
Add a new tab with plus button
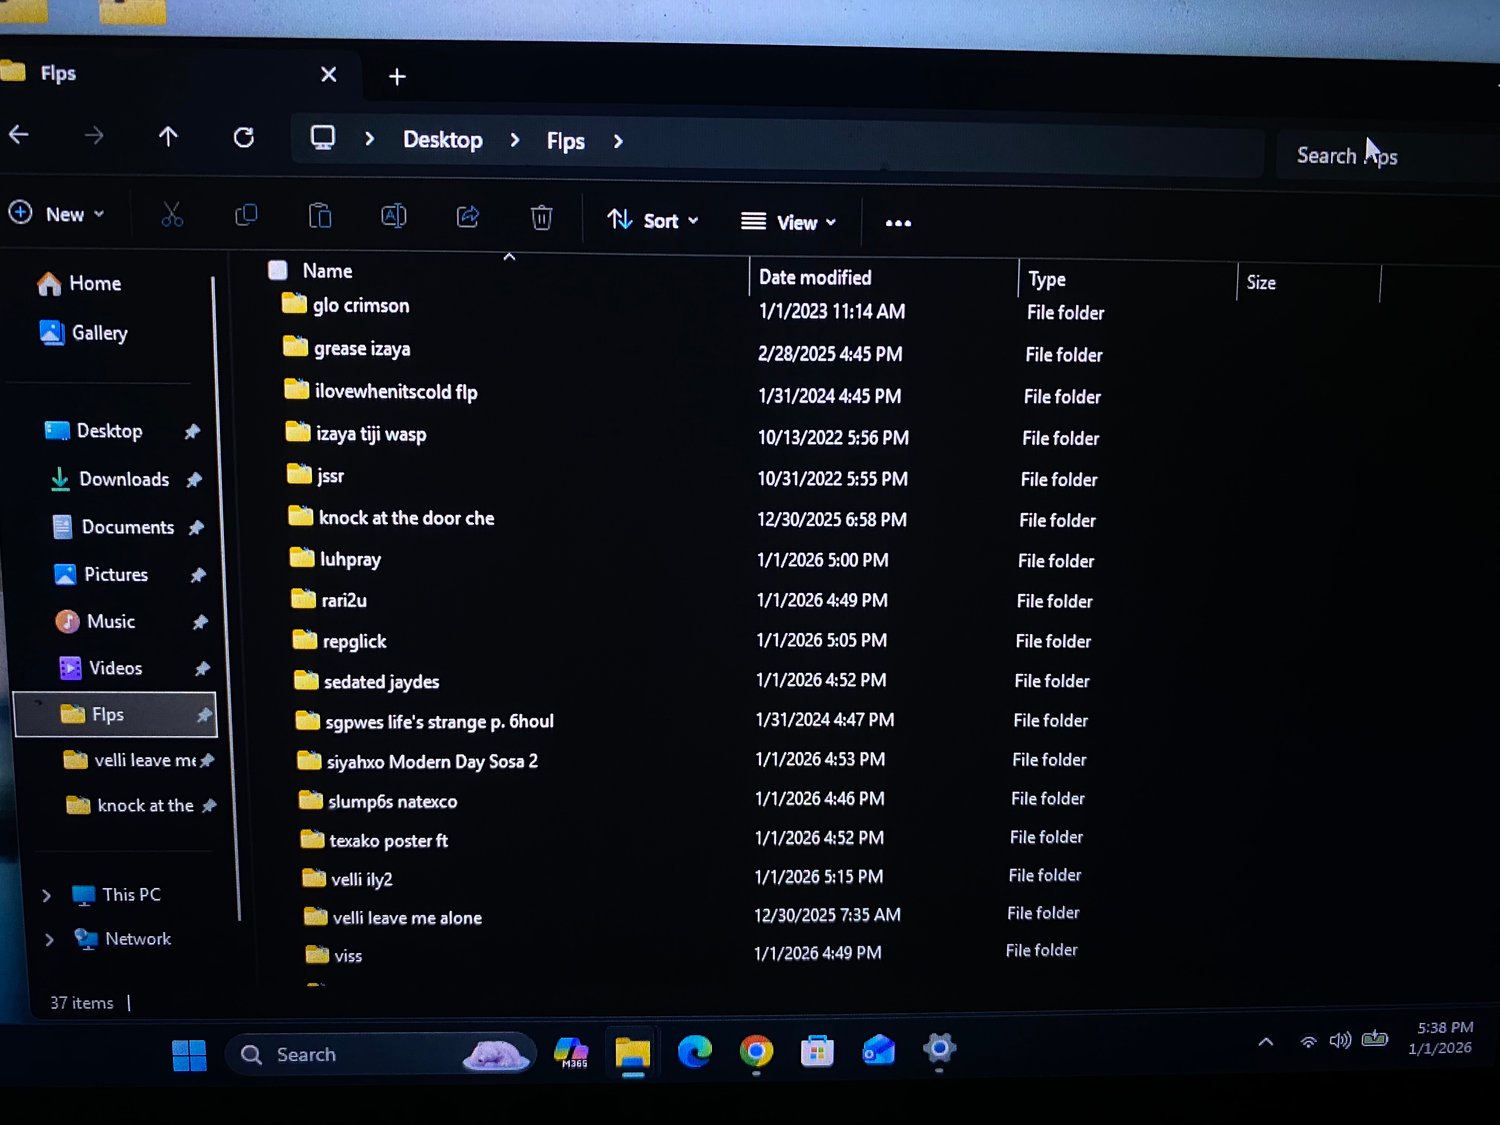[x=397, y=76]
